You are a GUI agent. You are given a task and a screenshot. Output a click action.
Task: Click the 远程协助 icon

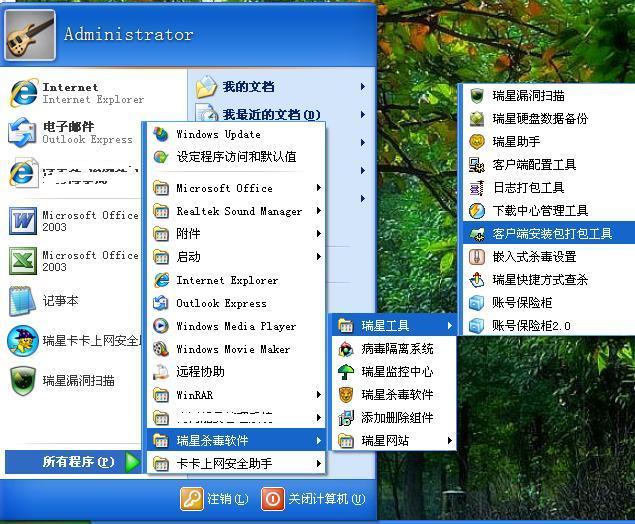161,372
